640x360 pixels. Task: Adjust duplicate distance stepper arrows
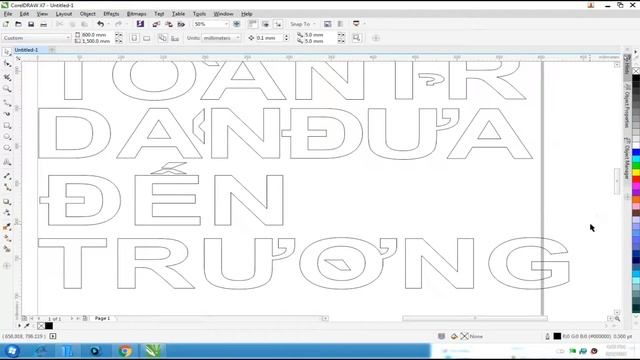pos(341,38)
